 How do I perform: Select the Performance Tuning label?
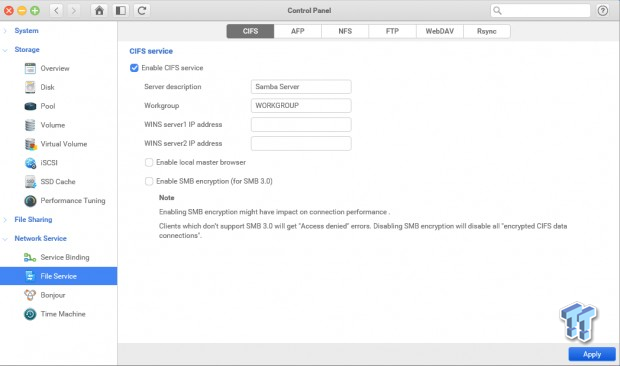(73, 201)
